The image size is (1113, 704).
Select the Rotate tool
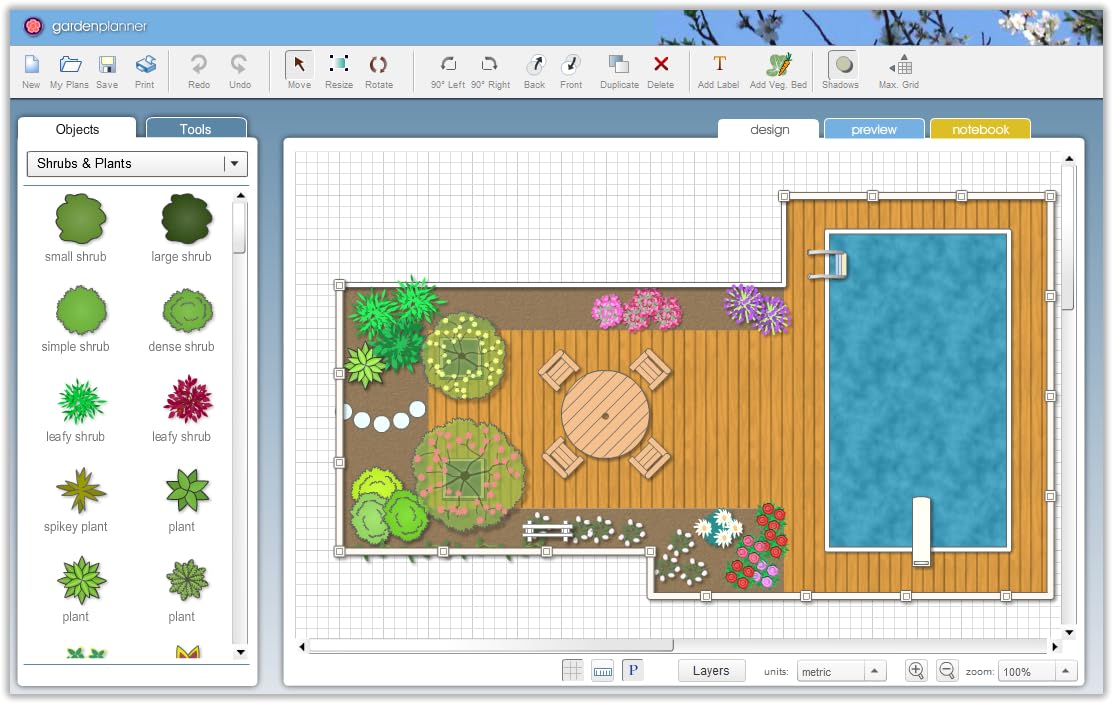coord(378,66)
